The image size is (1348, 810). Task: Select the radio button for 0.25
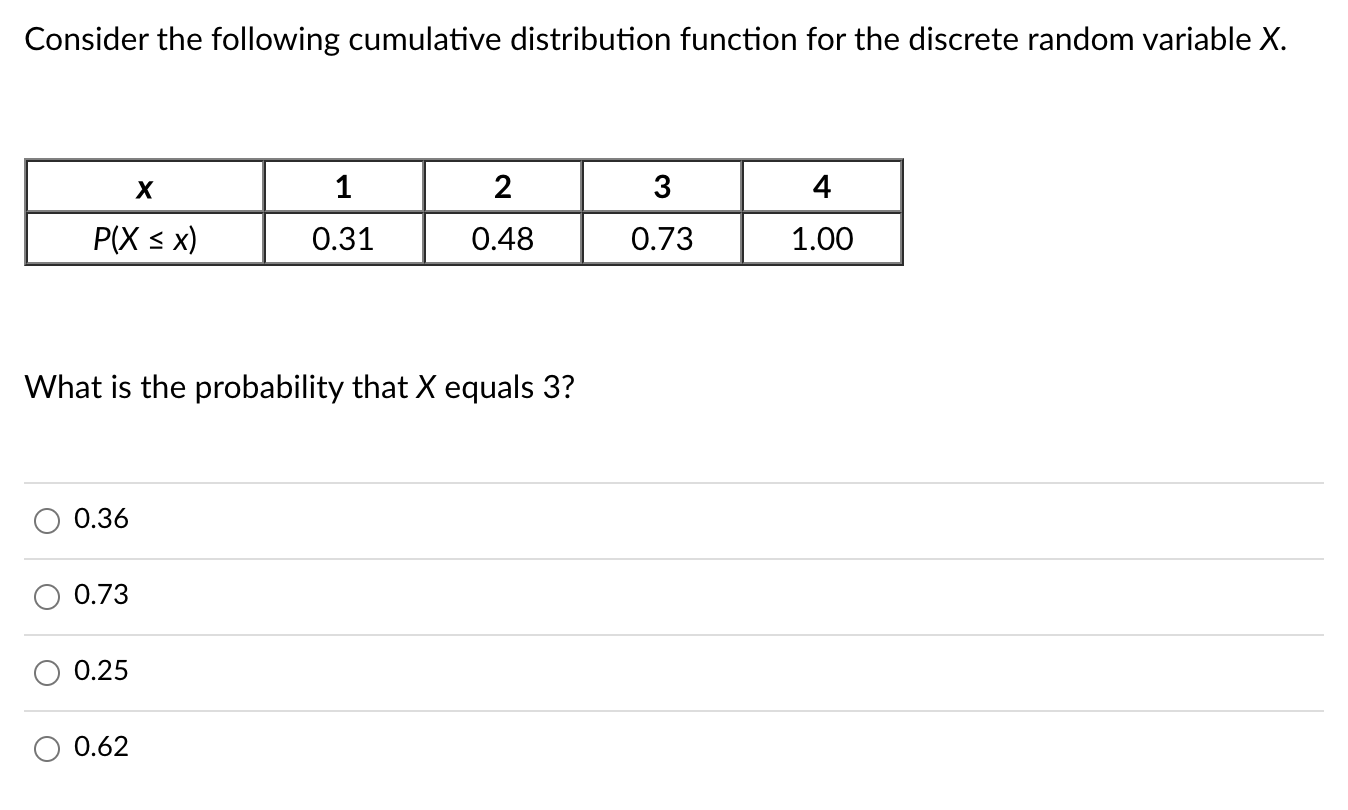tap(46, 671)
